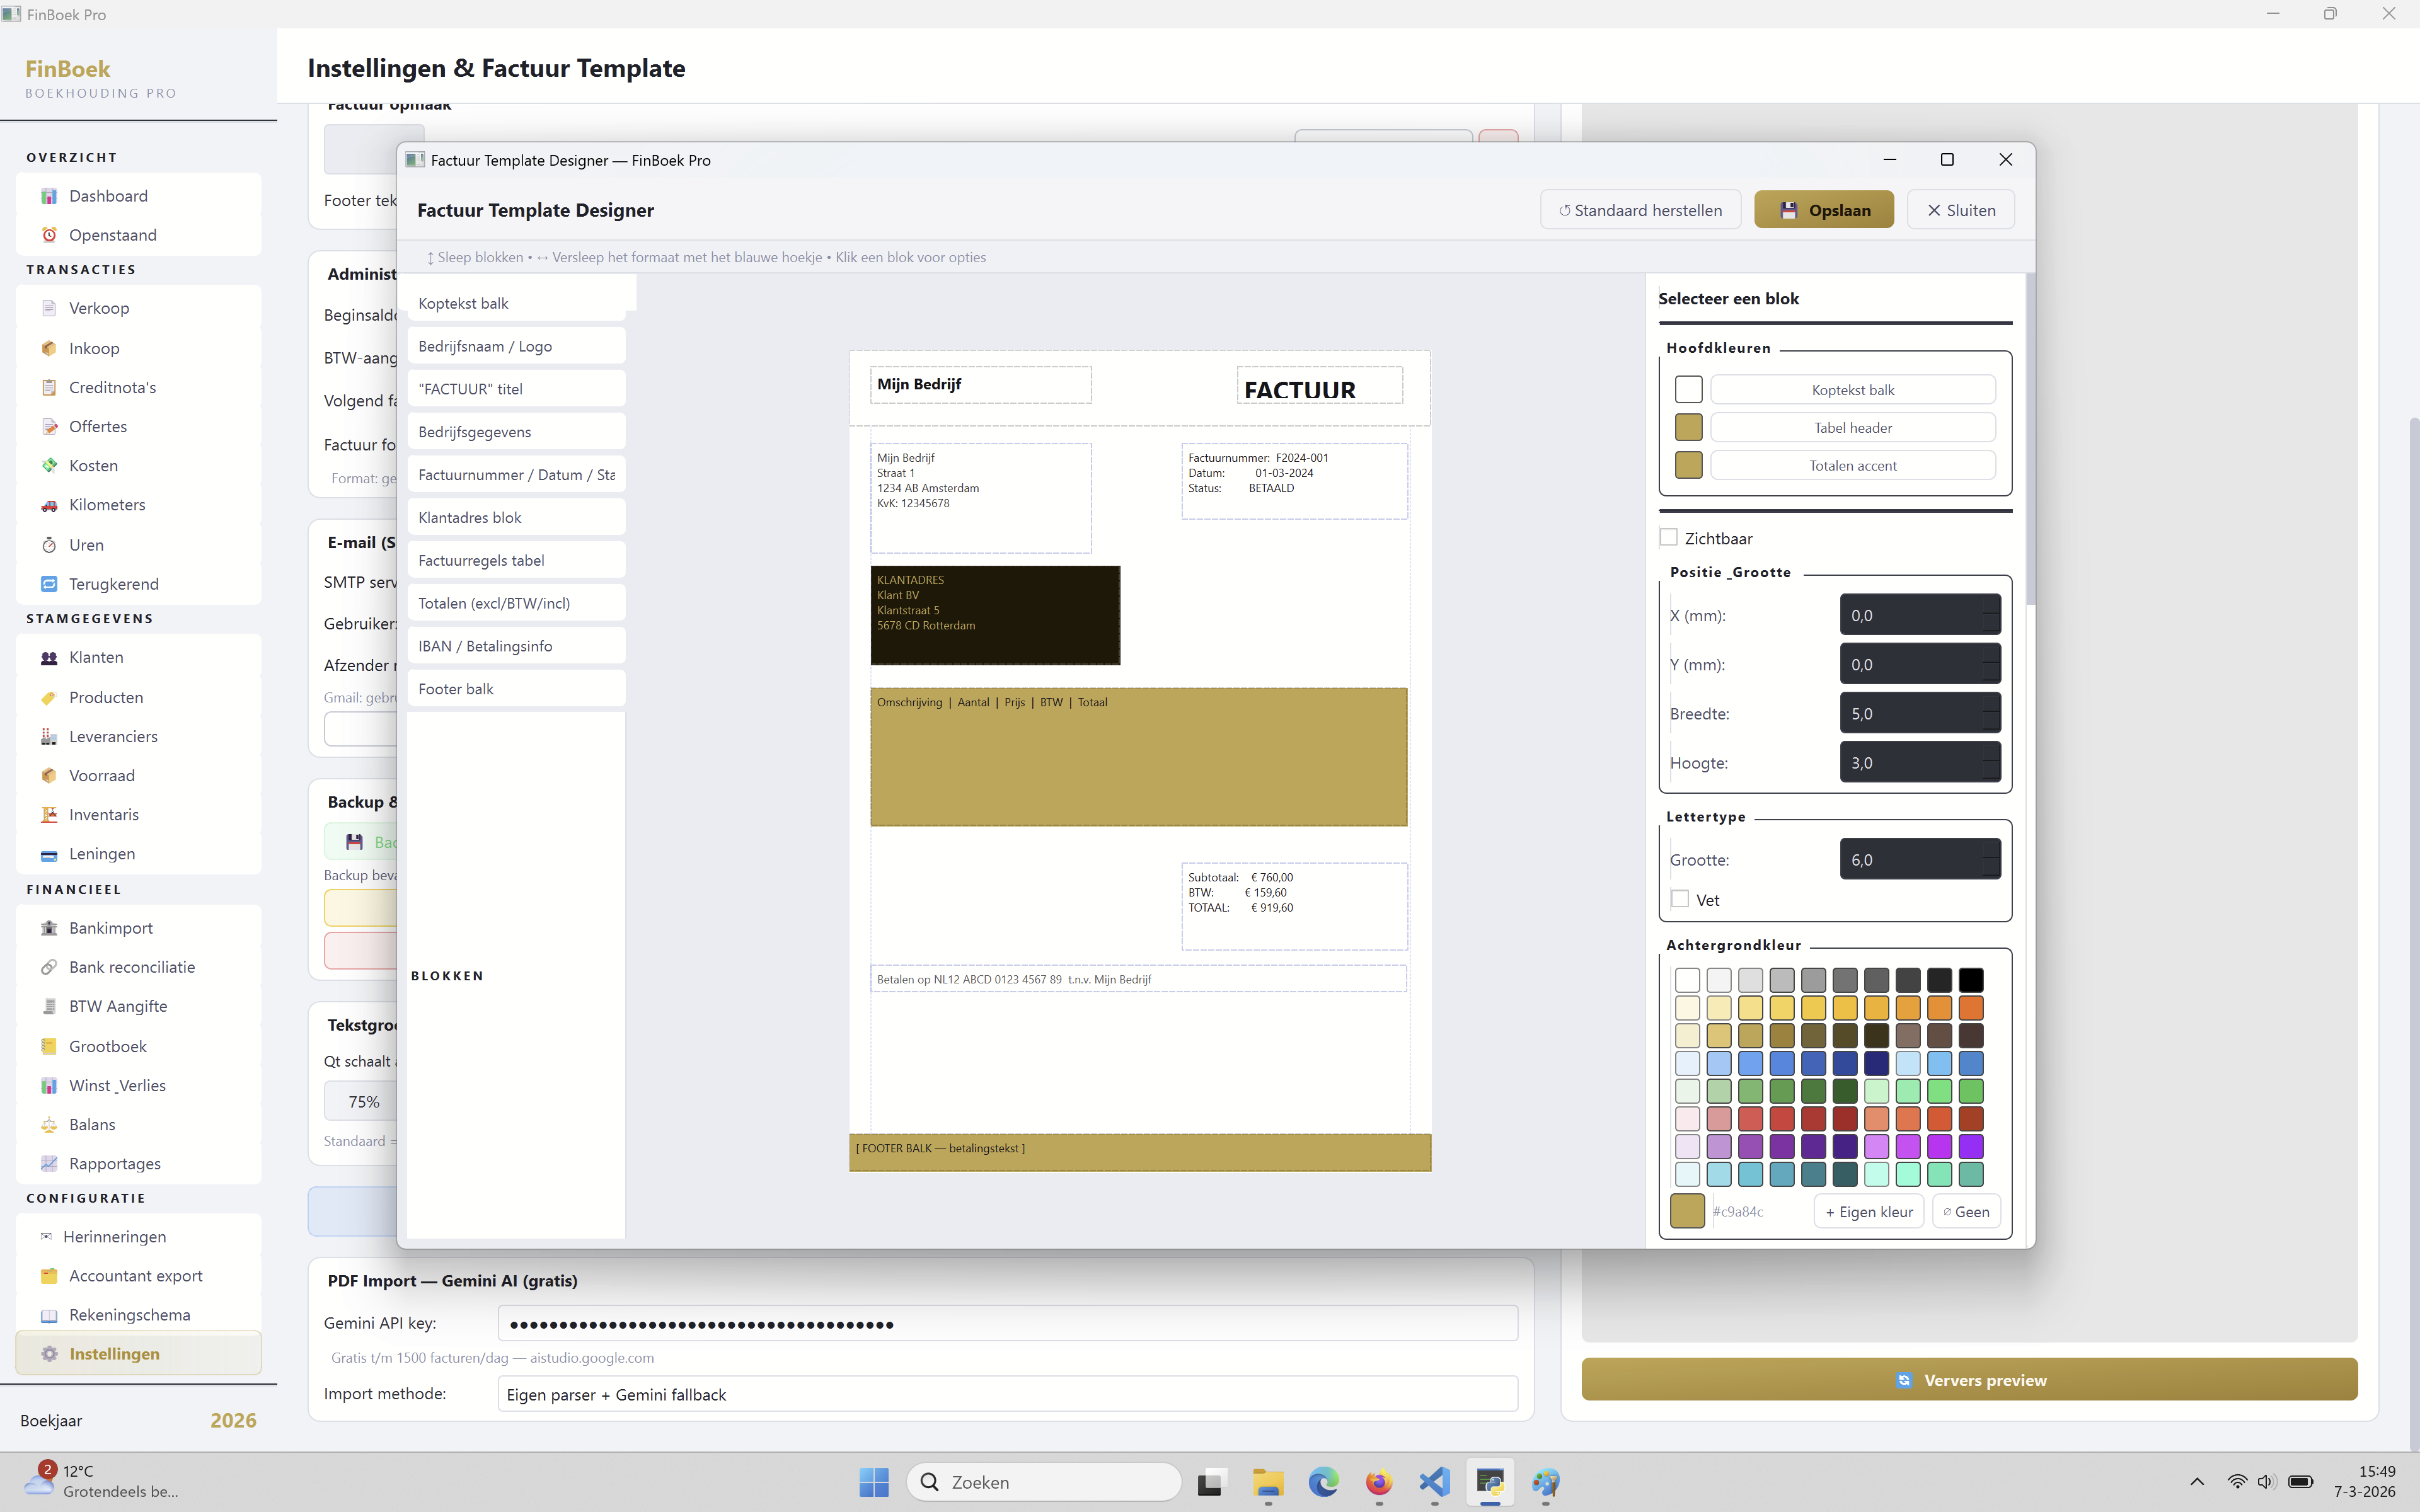The width and height of the screenshot is (2420, 1512).
Task: Select the Factuurregels tabel block
Action: pos(515,560)
